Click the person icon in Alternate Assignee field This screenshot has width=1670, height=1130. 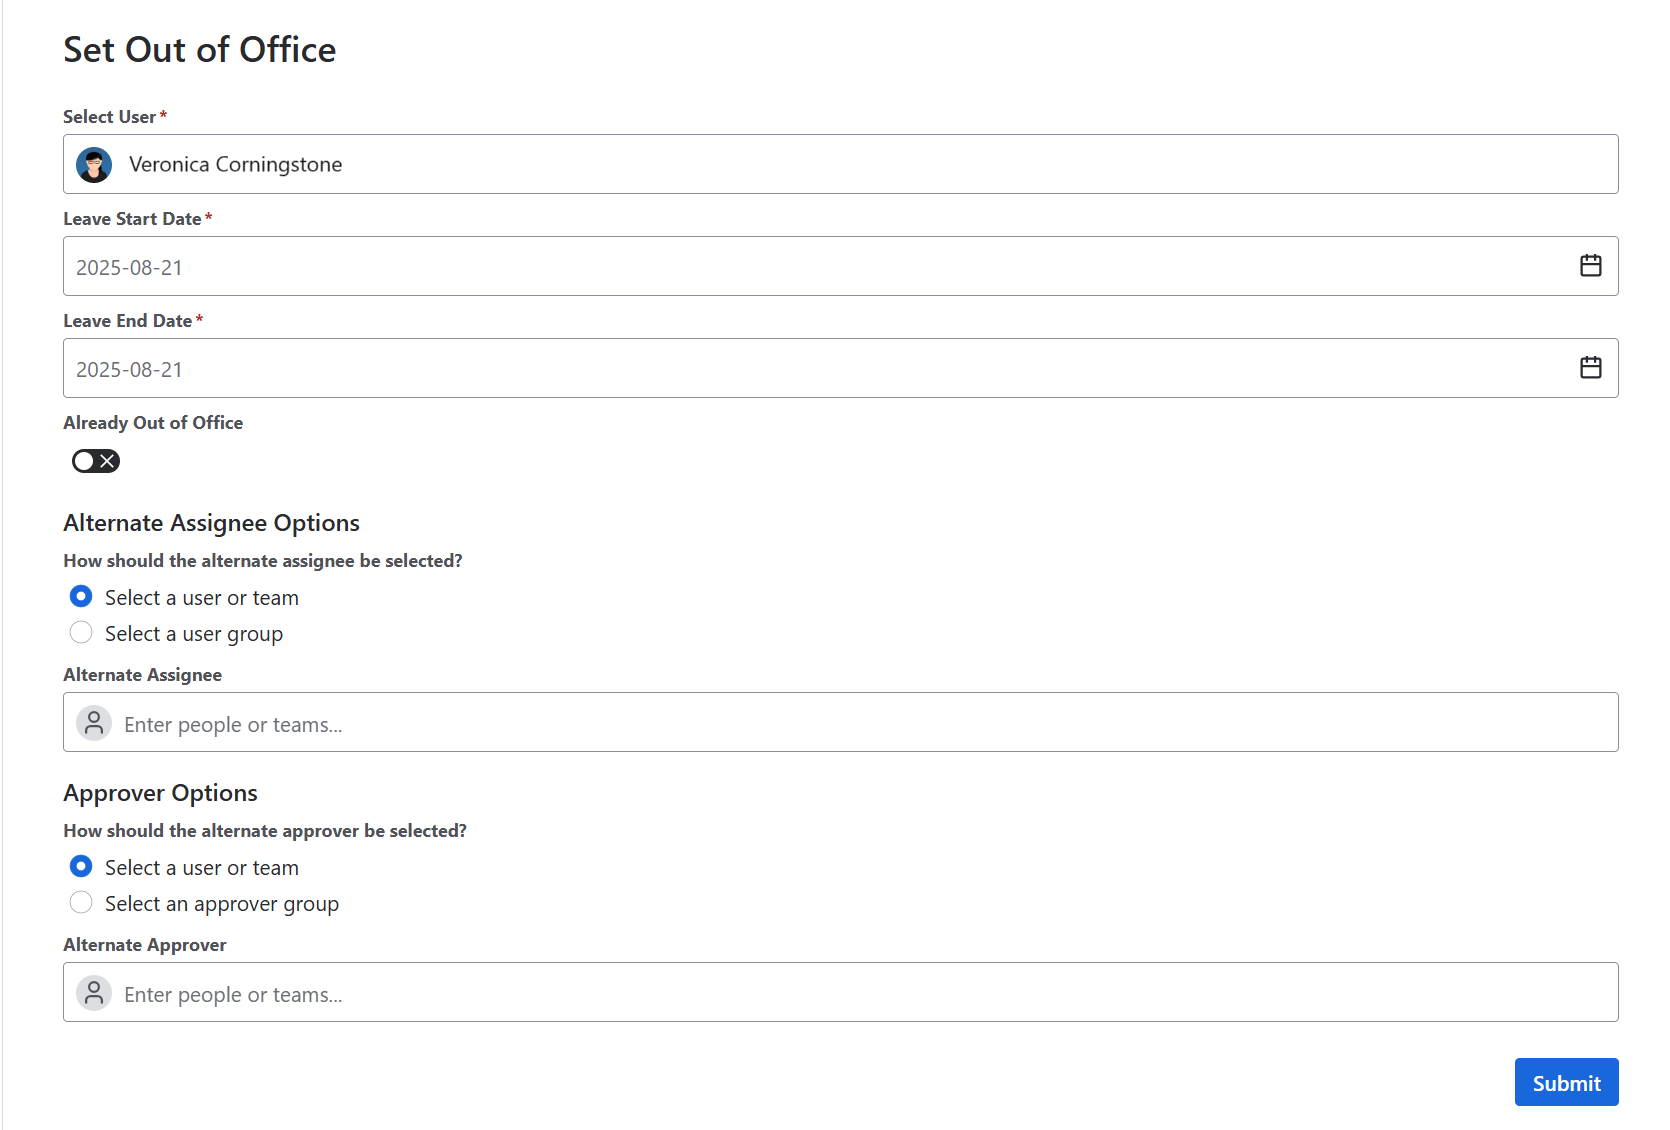pos(94,723)
